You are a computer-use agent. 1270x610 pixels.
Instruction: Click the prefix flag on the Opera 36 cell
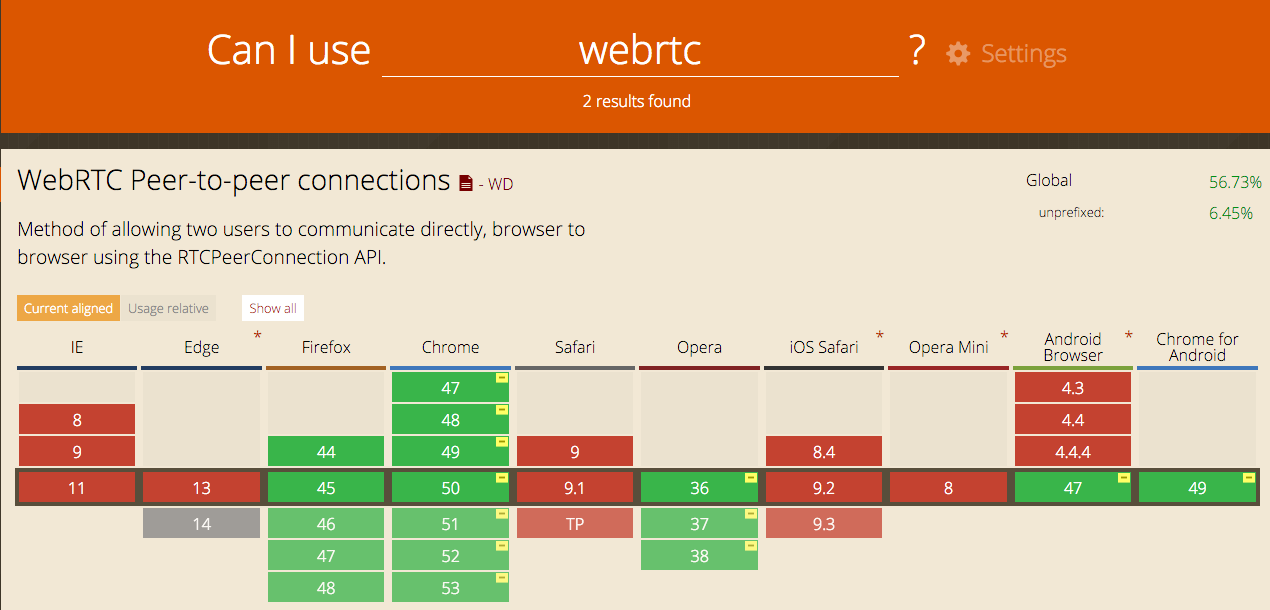pyautogui.click(x=751, y=479)
